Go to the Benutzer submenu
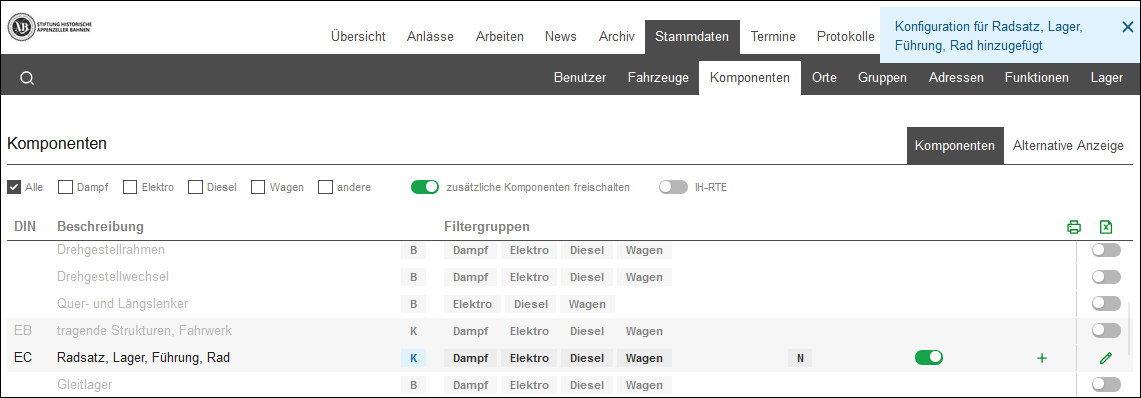 pos(580,78)
